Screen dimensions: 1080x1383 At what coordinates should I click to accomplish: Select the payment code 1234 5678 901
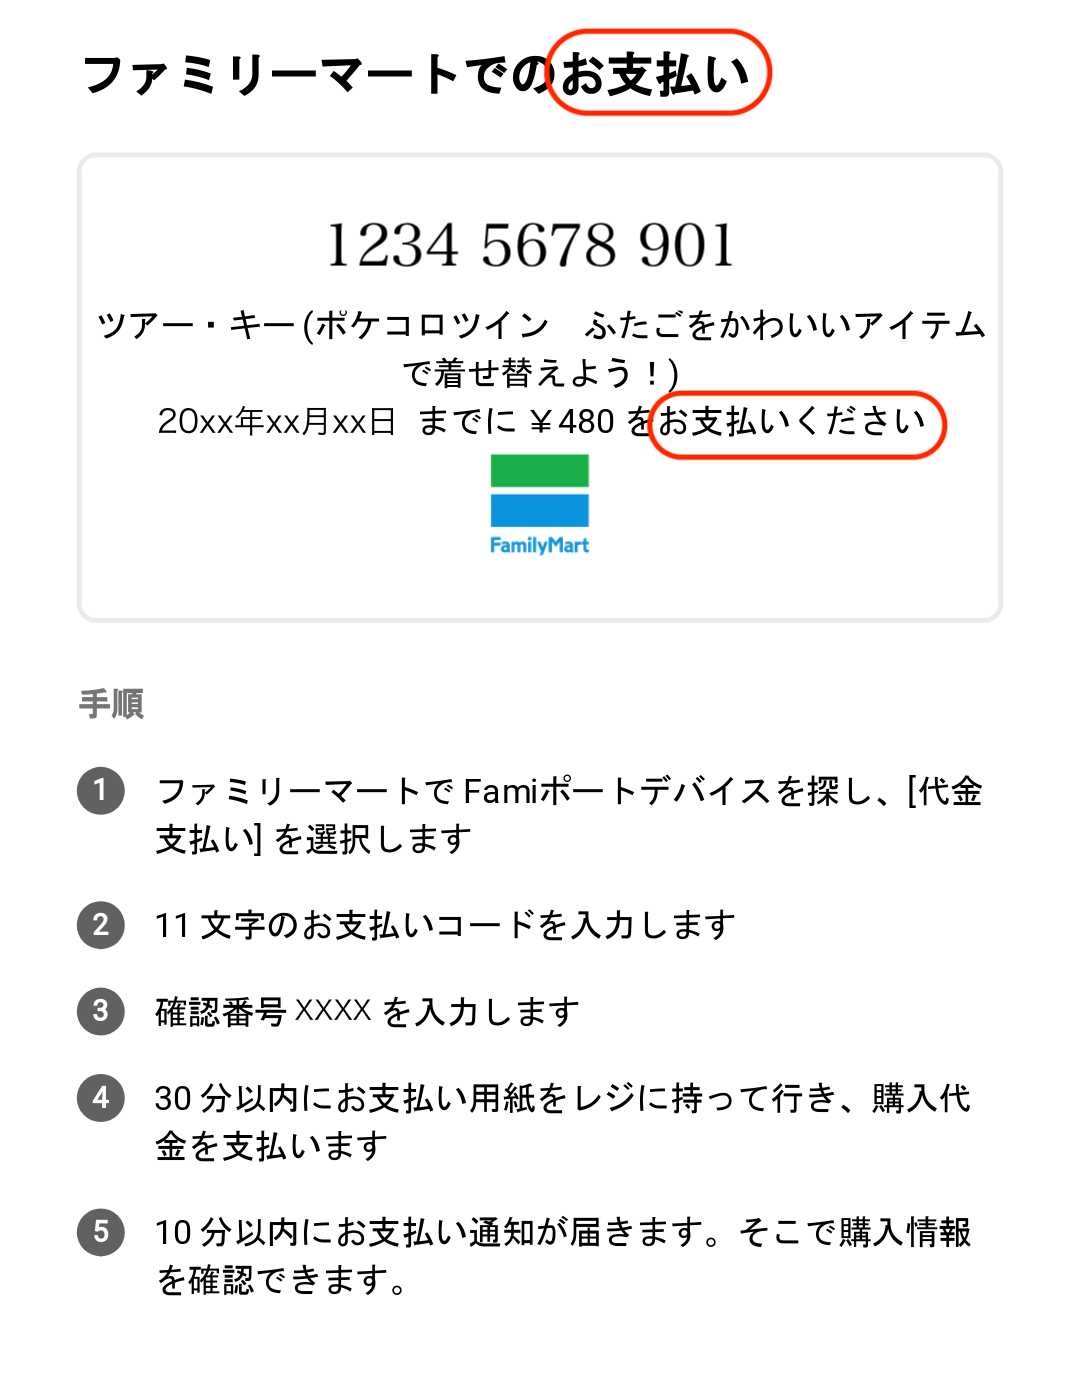pyautogui.click(x=531, y=246)
